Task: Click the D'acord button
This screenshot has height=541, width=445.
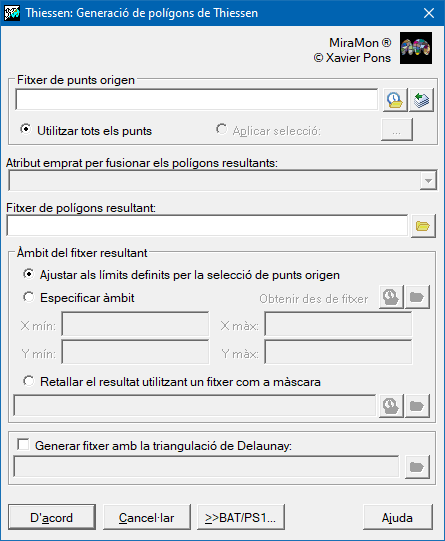Action: (52, 517)
